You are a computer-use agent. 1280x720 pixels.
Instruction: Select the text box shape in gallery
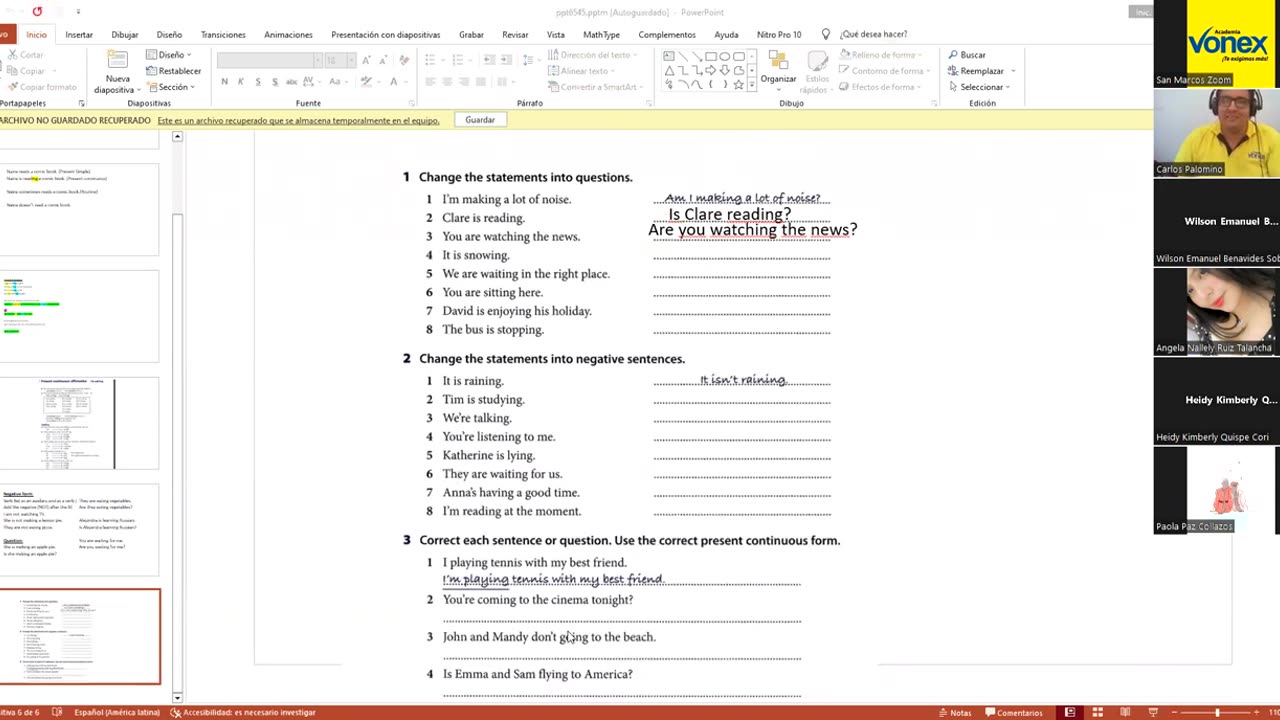(x=669, y=57)
